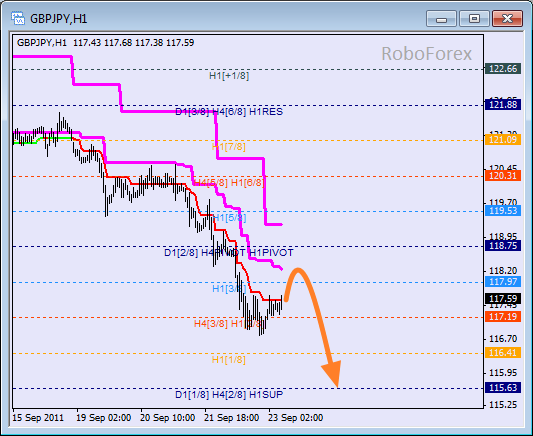Click the orange 121.09 price label
The height and width of the screenshot is (436, 533).
(x=503, y=140)
